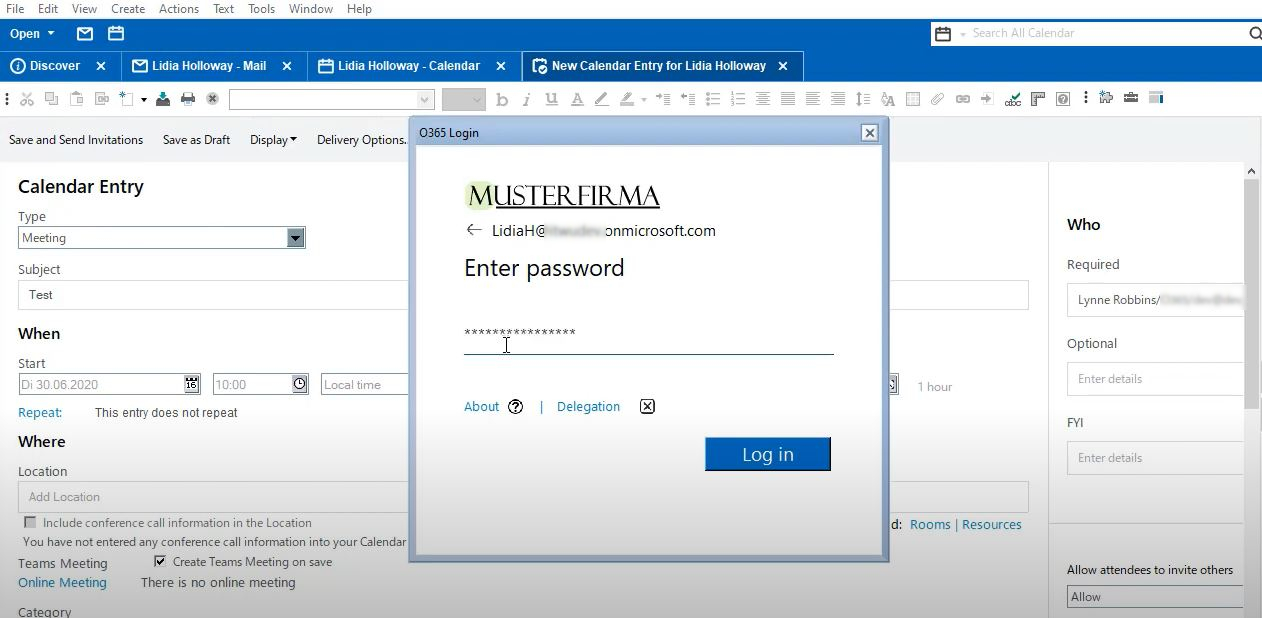The height and width of the screenshot is (618, 1262).
Task: Click the Save download-tray icon in toolbar
Action: pyautogui.click(x=162, y=99)
